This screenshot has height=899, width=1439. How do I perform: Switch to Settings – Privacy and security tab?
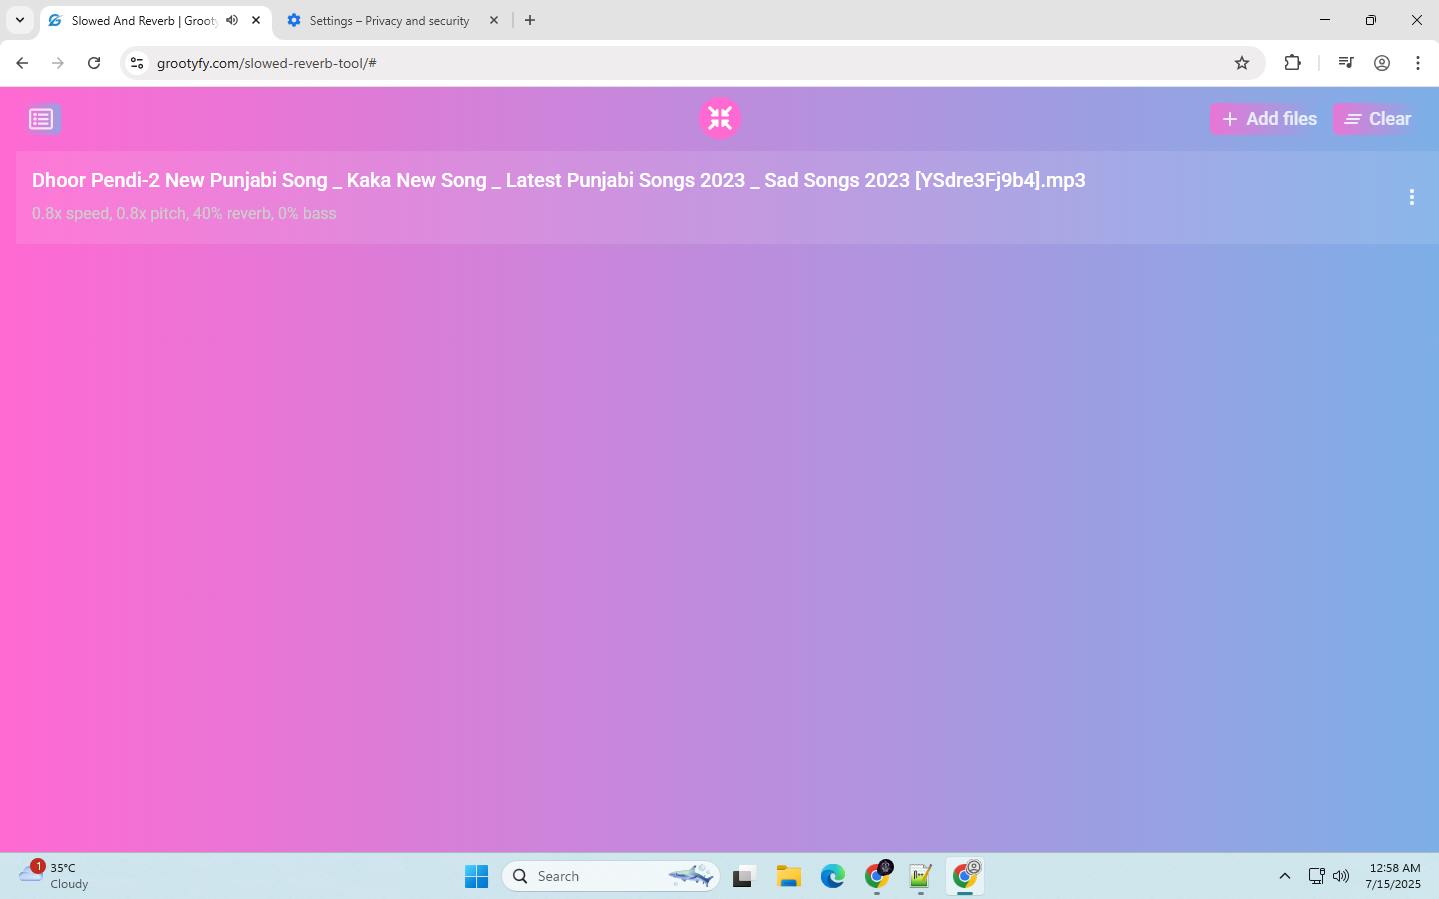point(389,21)
